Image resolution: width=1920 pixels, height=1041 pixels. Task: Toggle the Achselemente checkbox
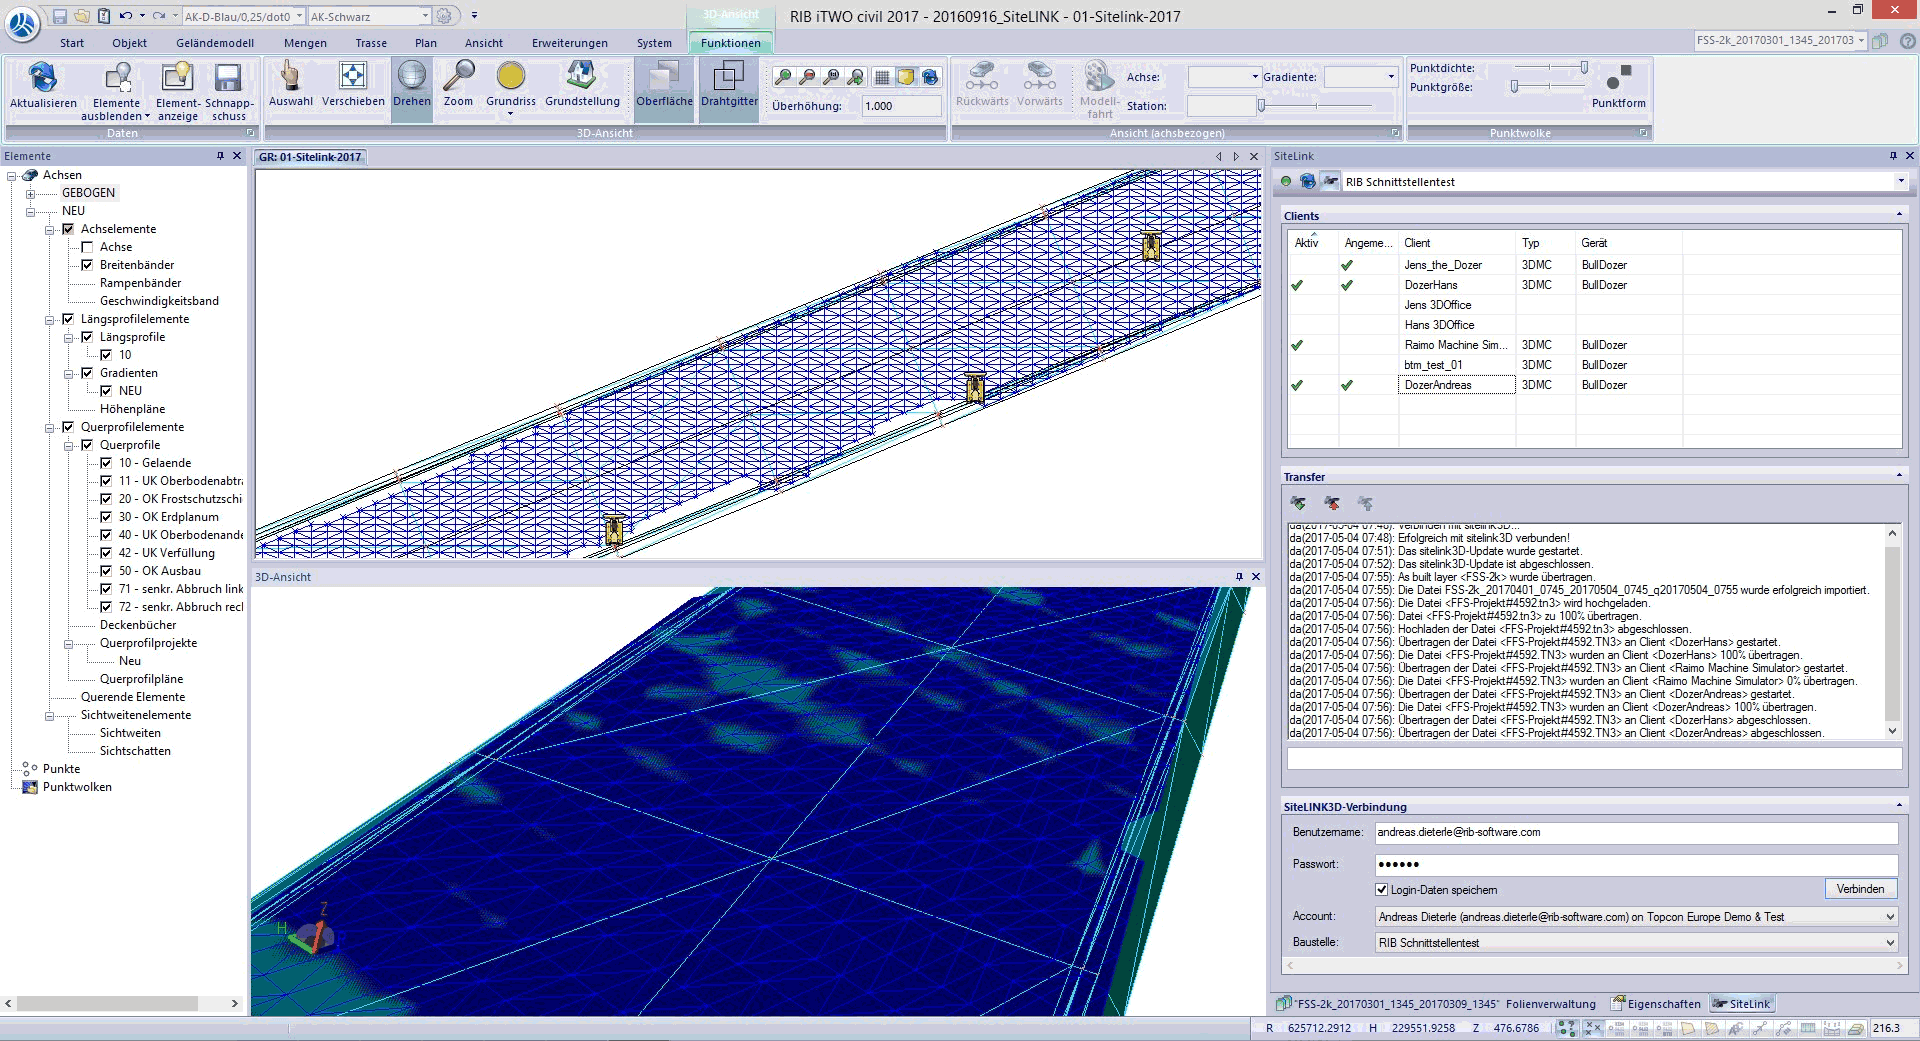pos(68,229)
